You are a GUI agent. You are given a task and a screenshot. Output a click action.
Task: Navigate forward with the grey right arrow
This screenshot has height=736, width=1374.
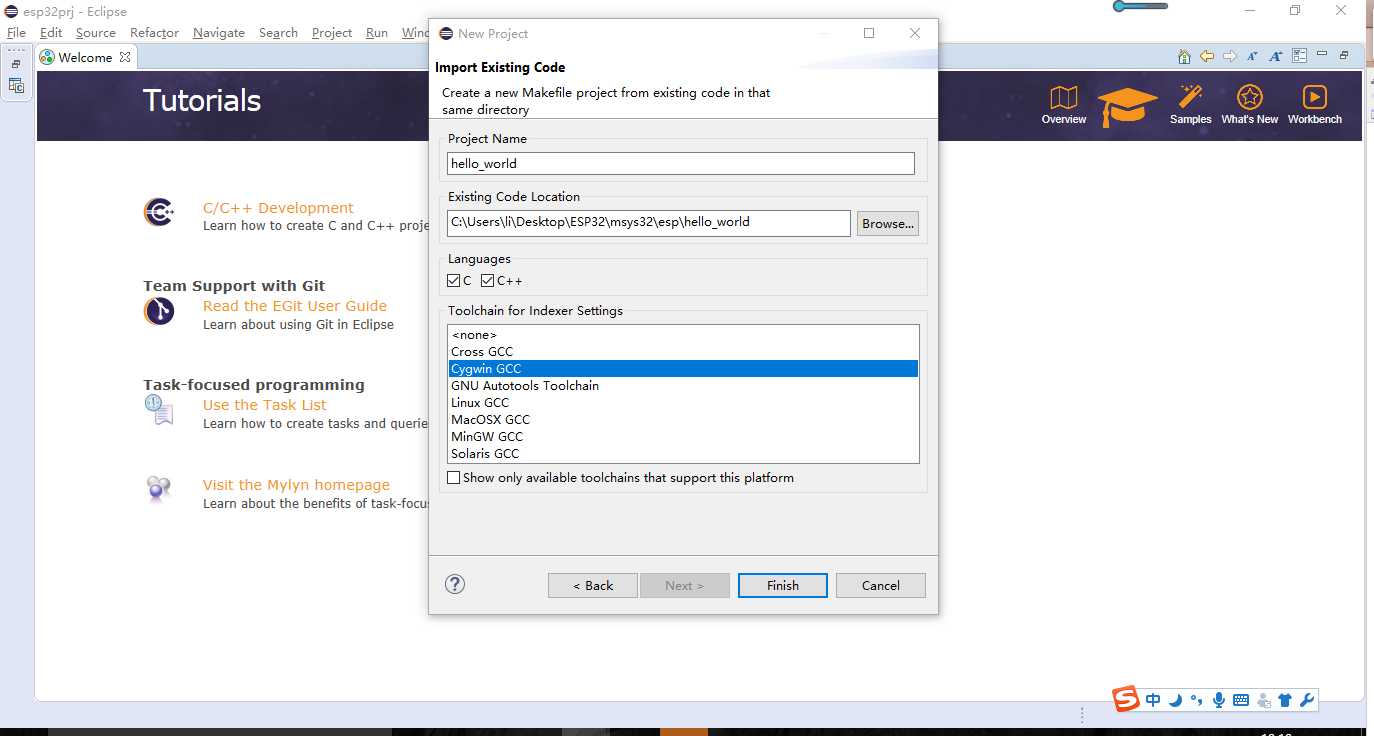[1230, 56]
